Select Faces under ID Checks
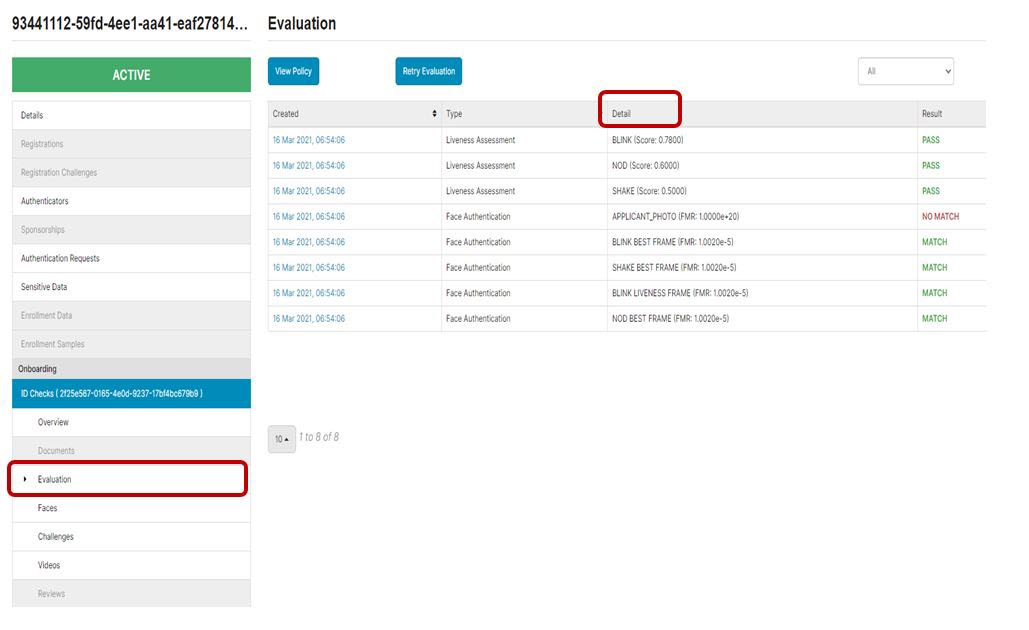The height and width of the screenshot is (630, 1029). coord(47,509)
